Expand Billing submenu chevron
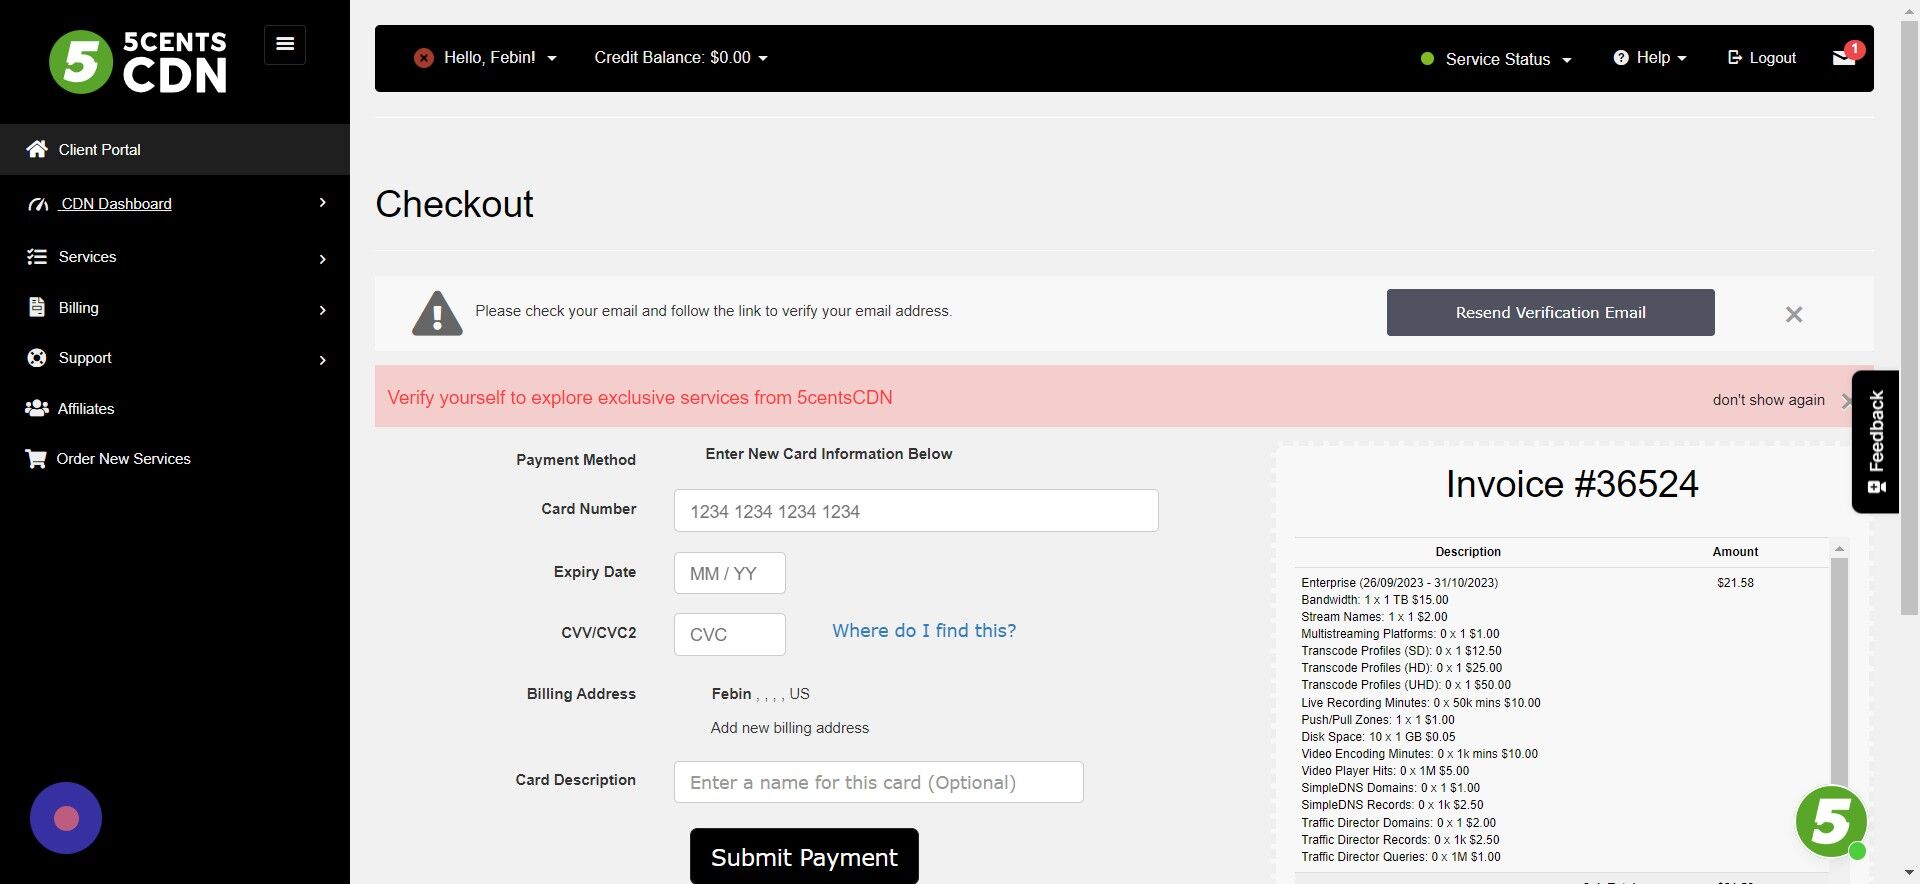The height and width of the screenshot is (884, 1920). pyautogui.click(x=322, y=310)
